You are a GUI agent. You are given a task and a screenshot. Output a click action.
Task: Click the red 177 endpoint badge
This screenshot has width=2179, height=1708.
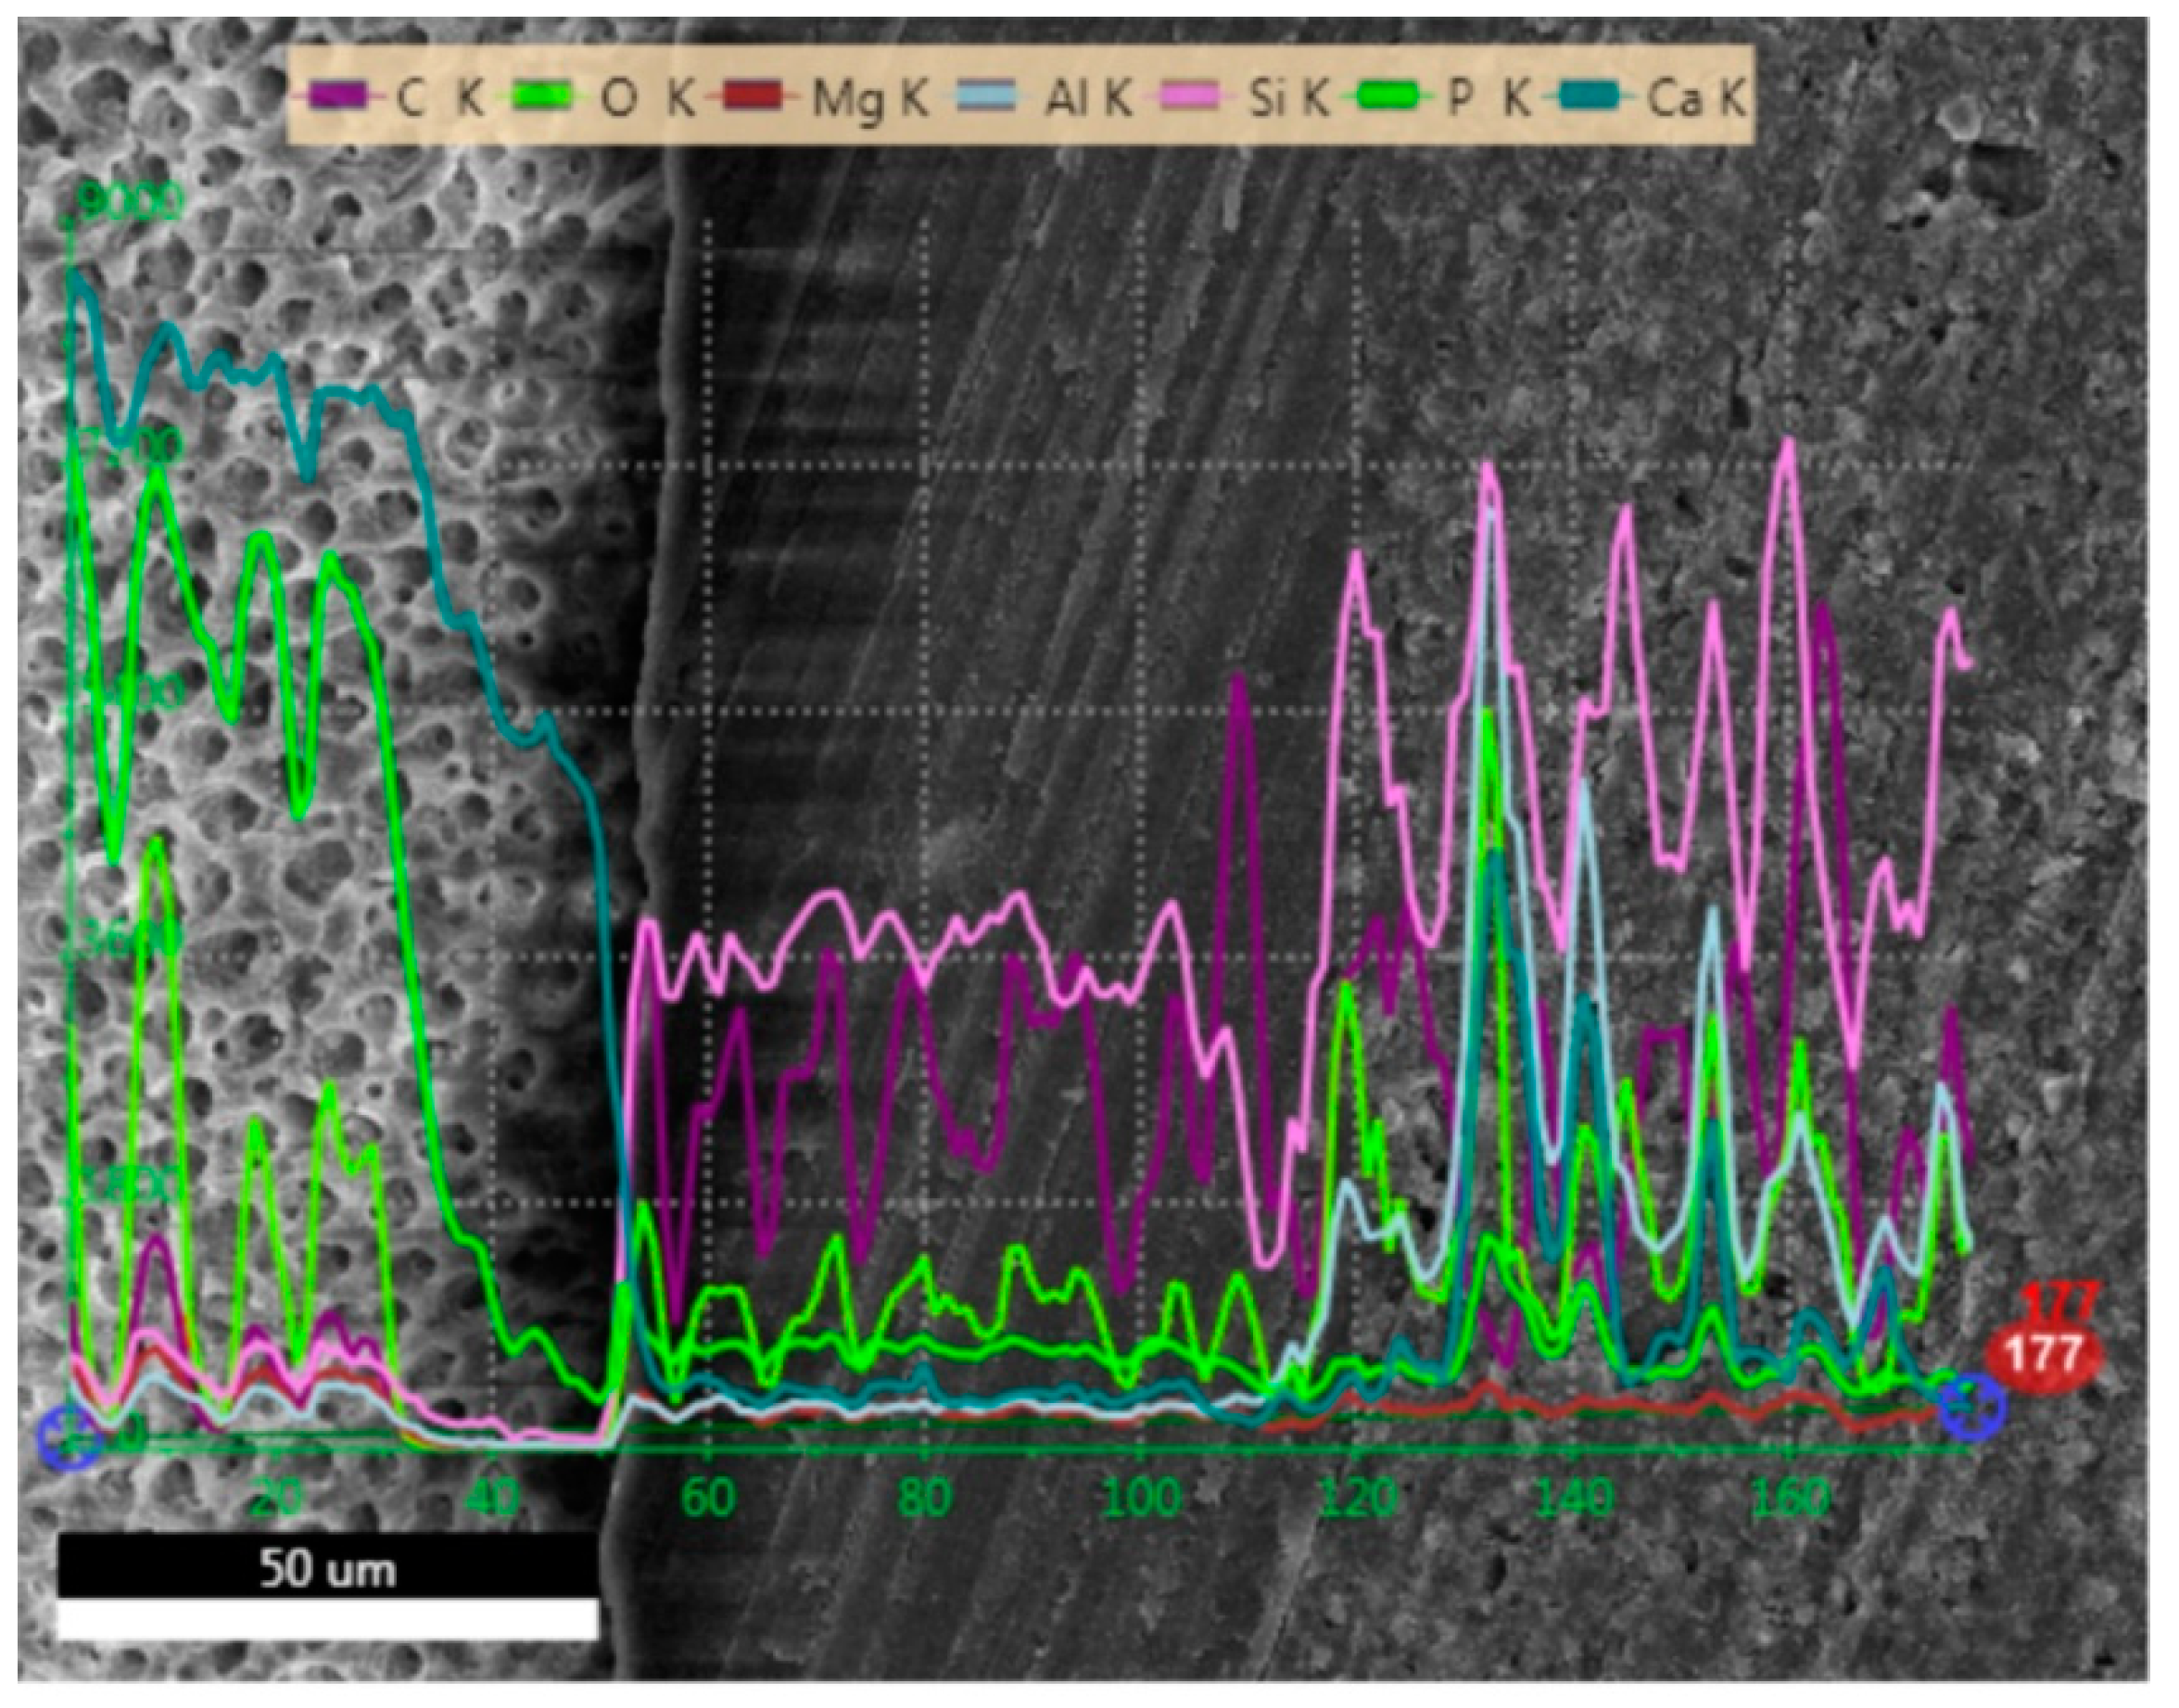[x=2045, y=1355]
